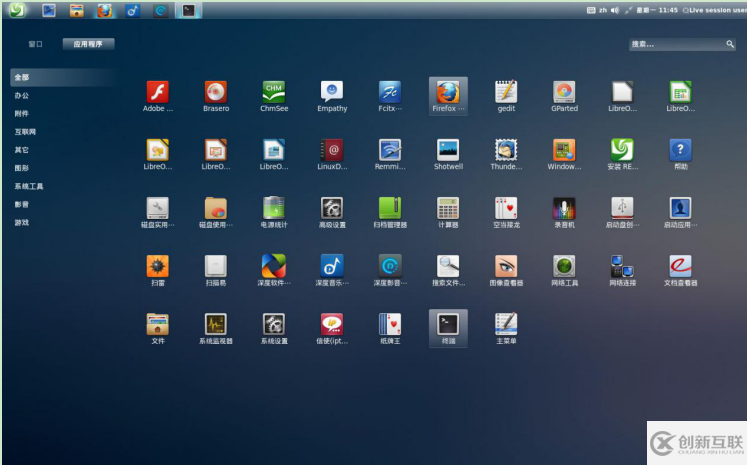Open 系统设置 system settings
The height and width of the screenshot is (465, 747).
tap(274, 324)
